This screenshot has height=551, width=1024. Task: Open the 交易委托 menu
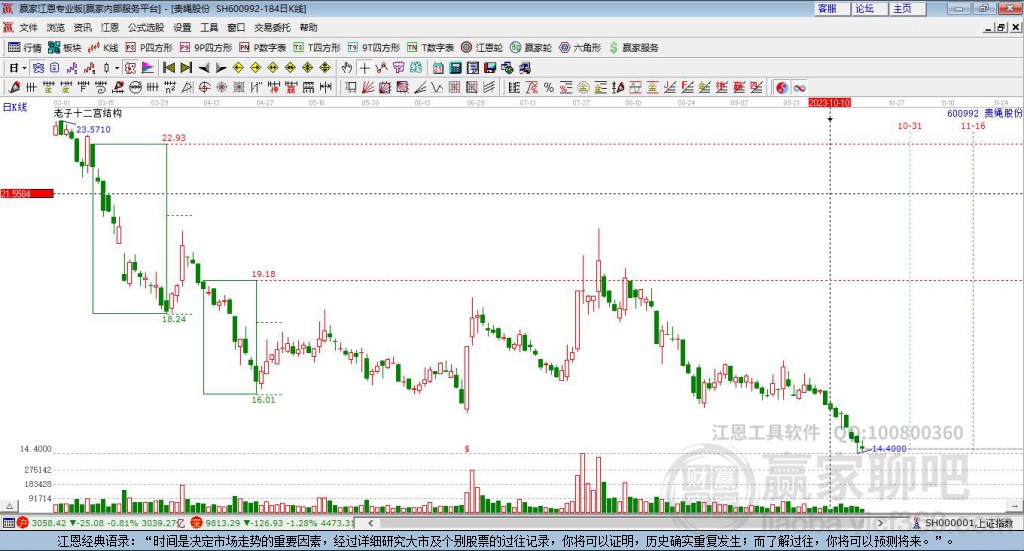tap(272, 27)
